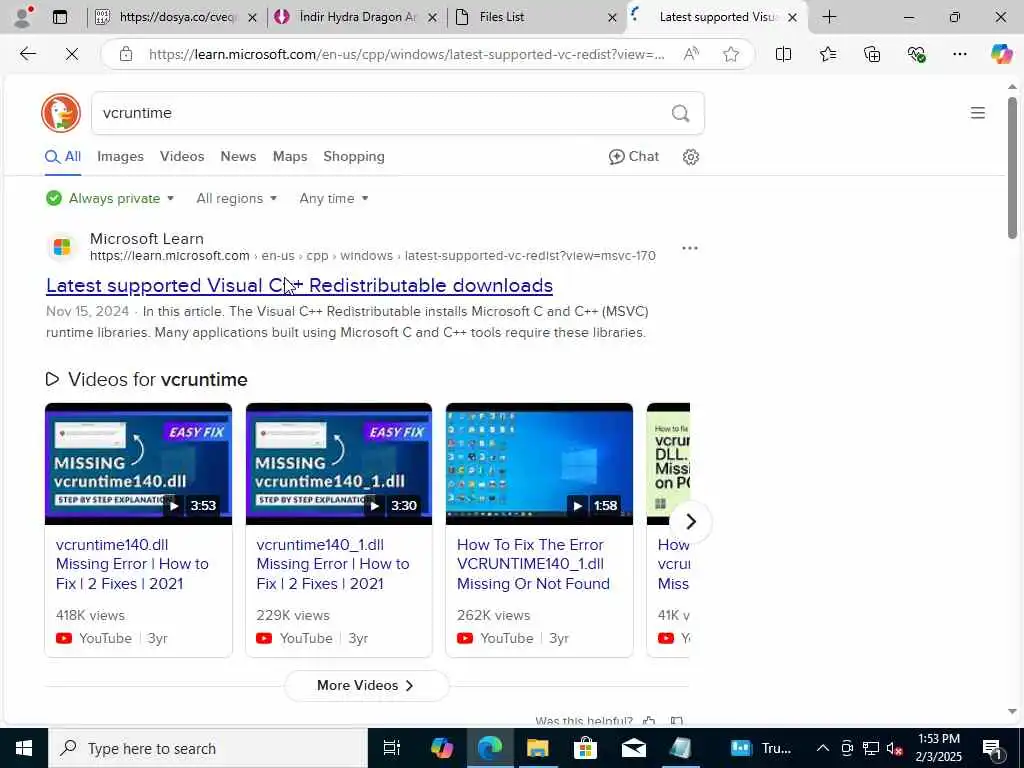Open DuckDuckGo hamburger menu

click(x=978, y=113)
